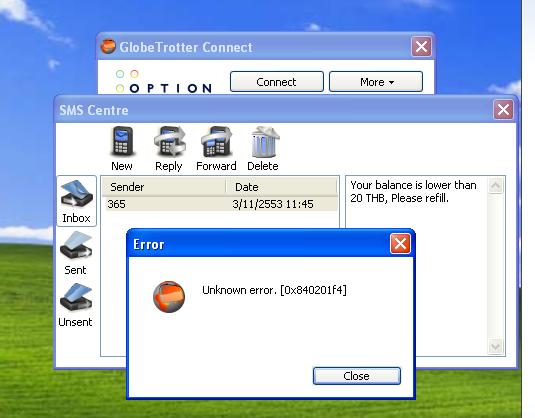Image resolution: width=535 pixels, height=418 pixels.
Task: Open the Sent folder
Action: point(75,253)
